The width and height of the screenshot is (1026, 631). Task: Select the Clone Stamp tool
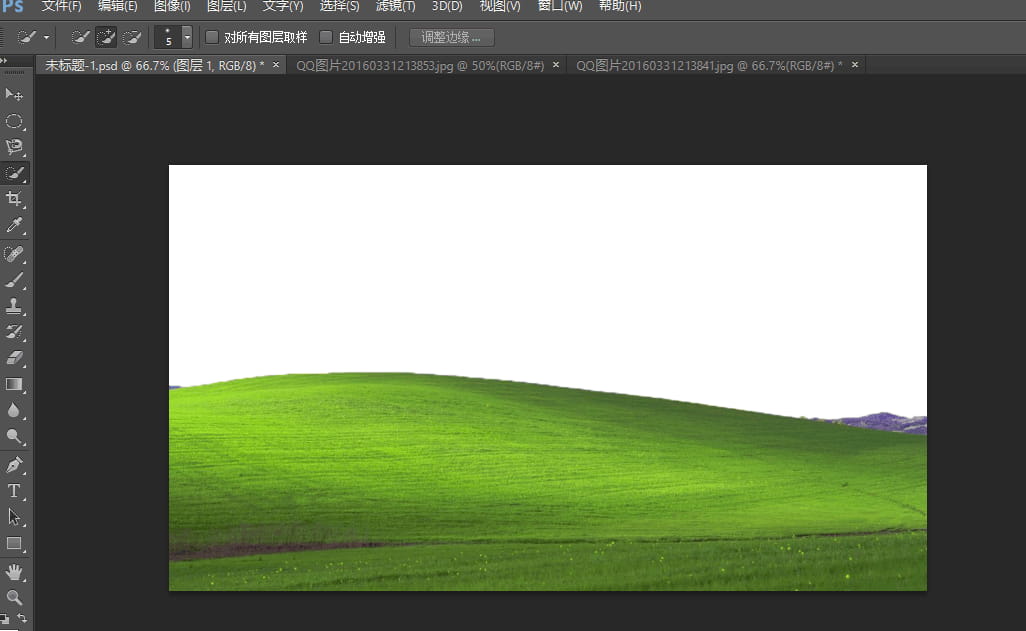pyautogui.click(x=14, y=306)
